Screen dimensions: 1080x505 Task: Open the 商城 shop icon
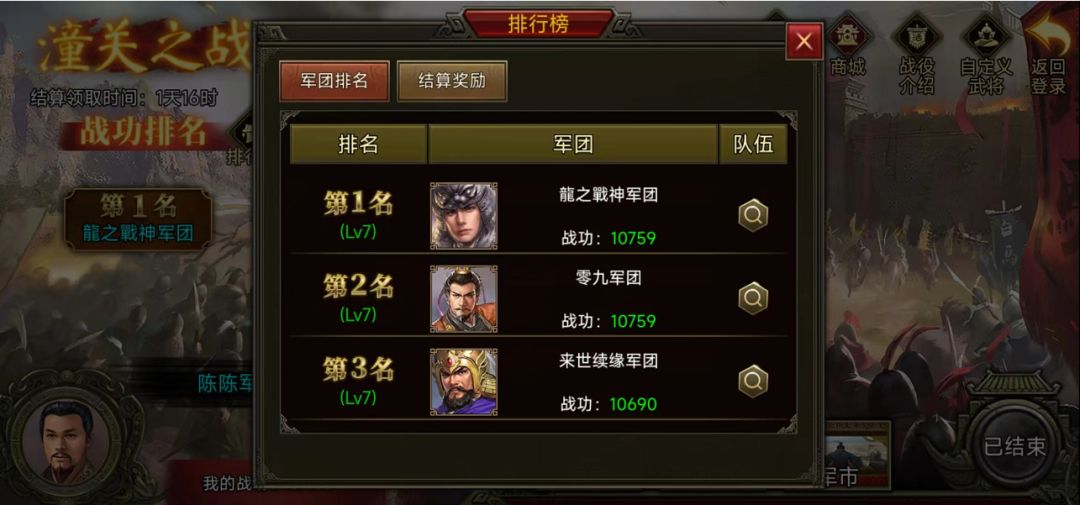(847, 45)
